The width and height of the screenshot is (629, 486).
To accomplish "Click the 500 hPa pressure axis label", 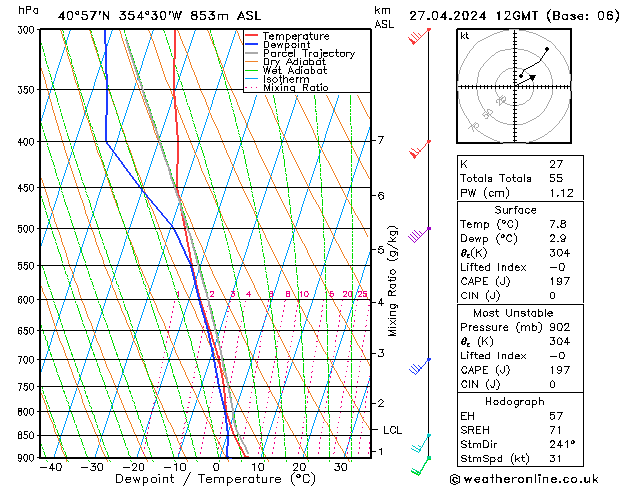I will tap(26, 229).
